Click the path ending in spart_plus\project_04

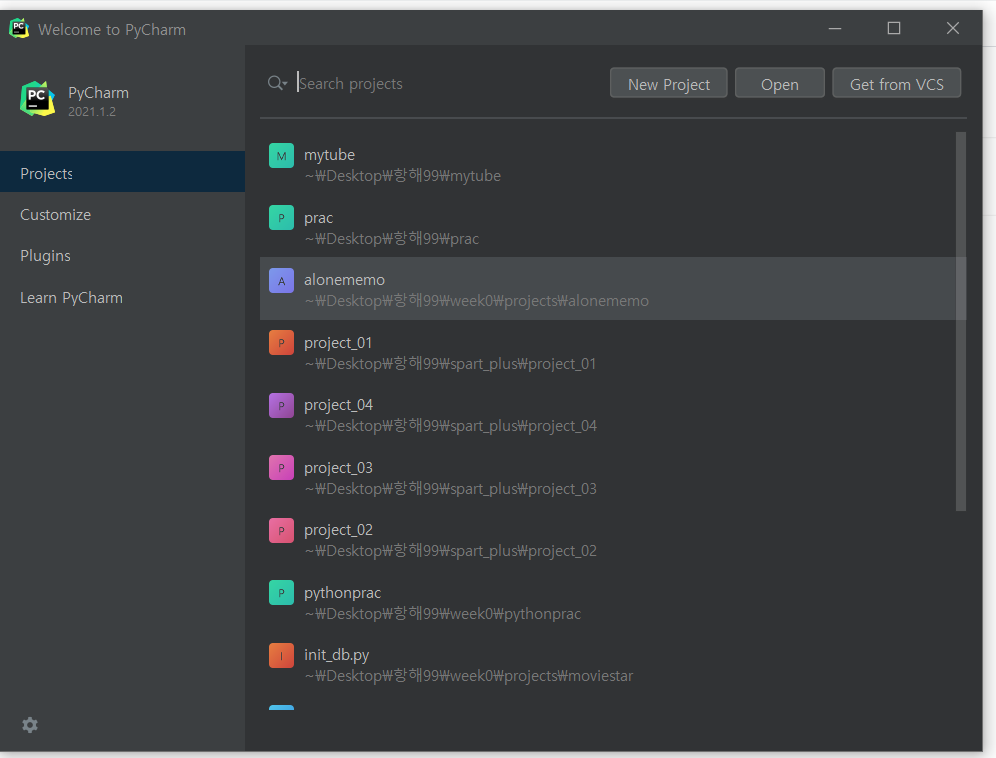click(x=450, y=426)
